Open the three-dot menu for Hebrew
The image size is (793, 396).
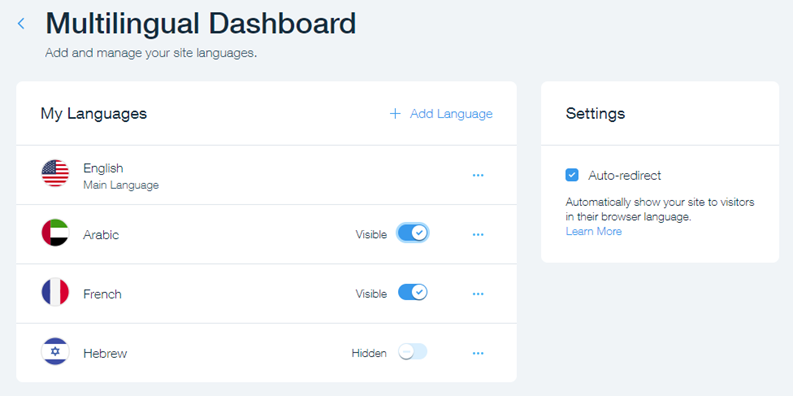pos(478,353)
